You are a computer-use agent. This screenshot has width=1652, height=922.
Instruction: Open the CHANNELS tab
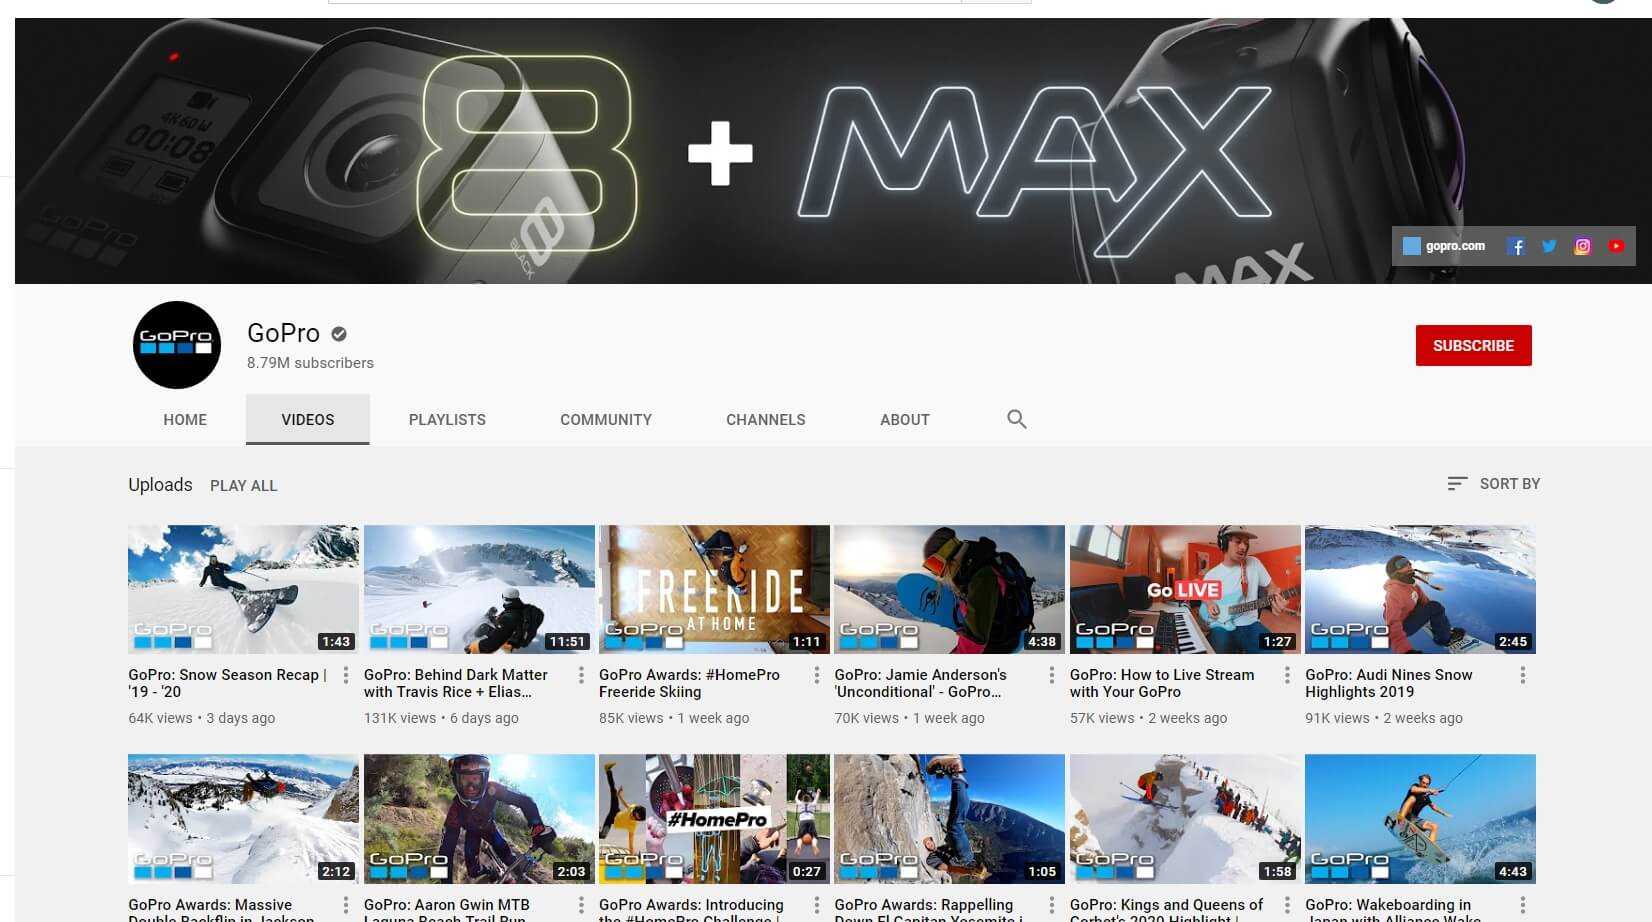click(x=766, y=420)
